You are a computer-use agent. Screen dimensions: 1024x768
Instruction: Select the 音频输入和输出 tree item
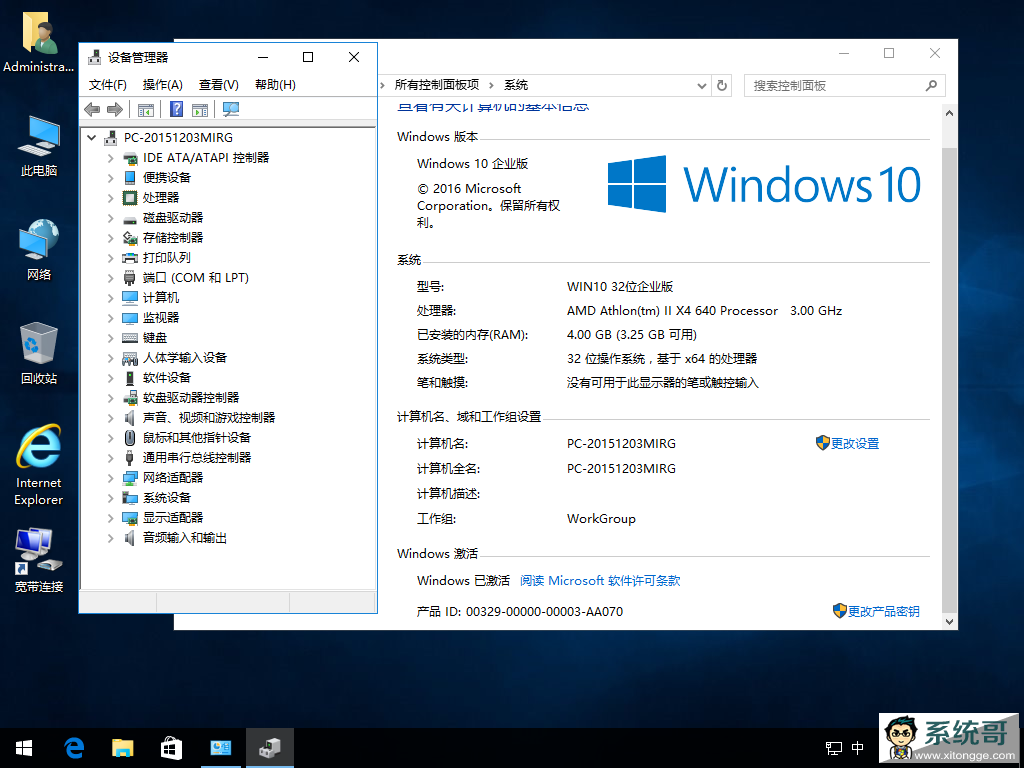point(185,538)
